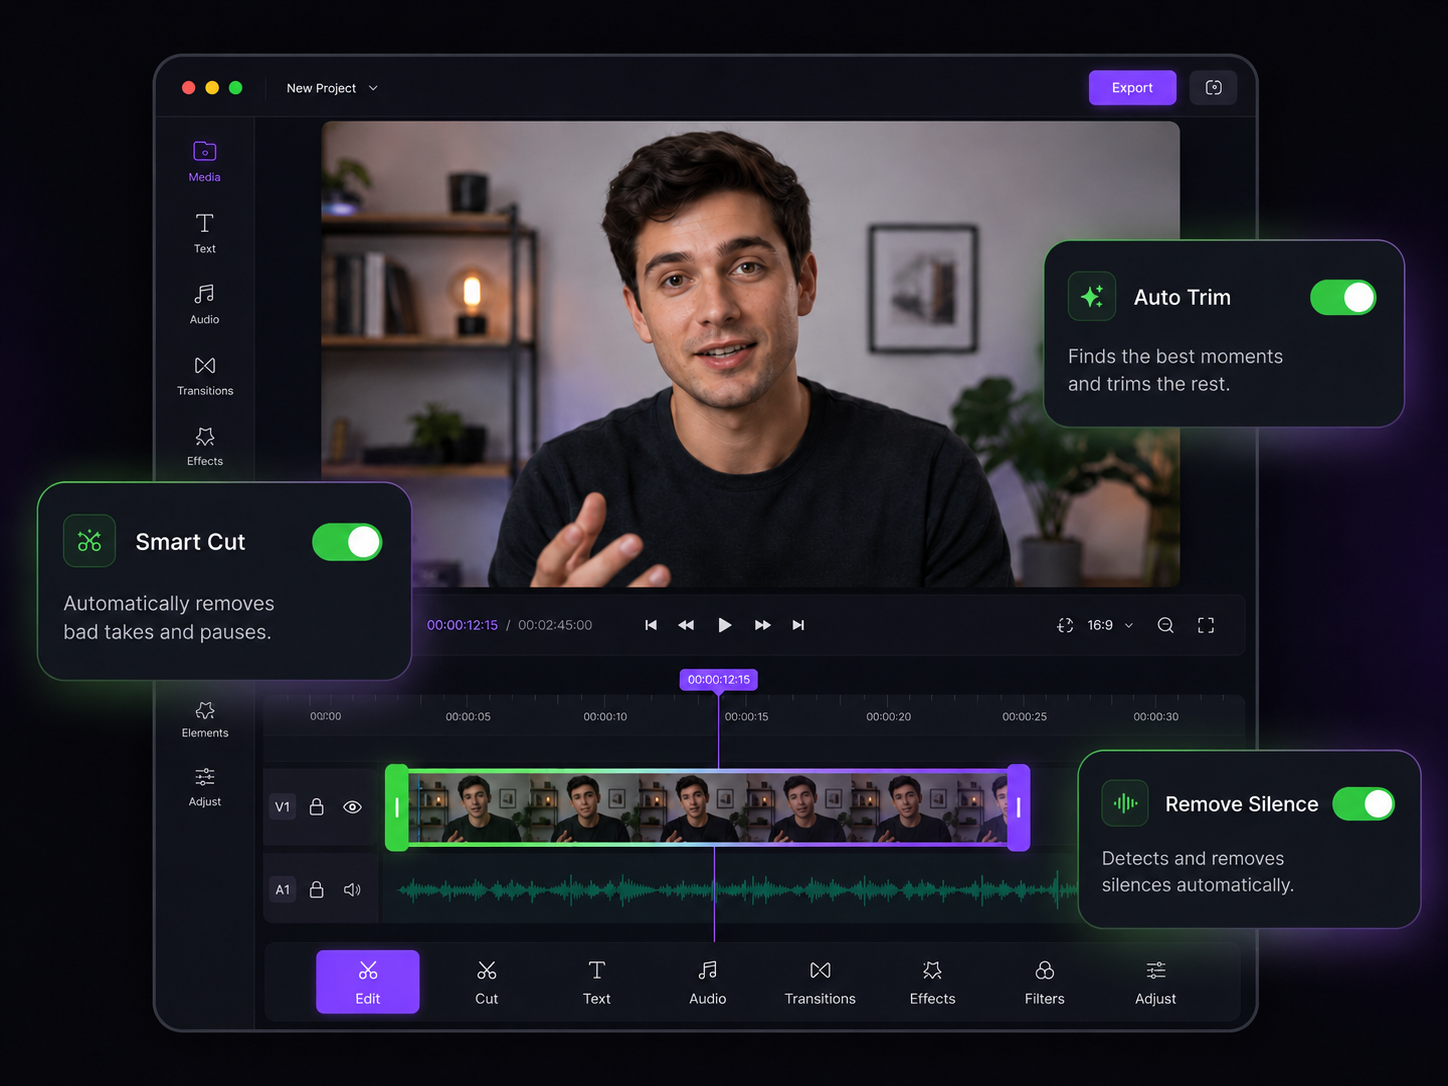Enter fullscreen preview mode
The width and height of the screenshot is (1448, 1086).
[x=1206, y=625]
